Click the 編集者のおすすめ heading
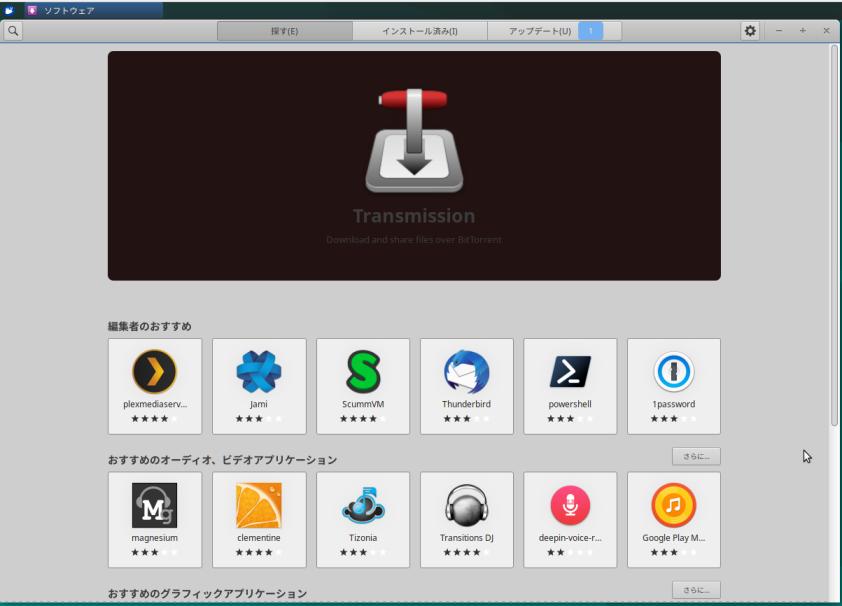The height and width of the screenshot is (606, 842). coord(150,326)
